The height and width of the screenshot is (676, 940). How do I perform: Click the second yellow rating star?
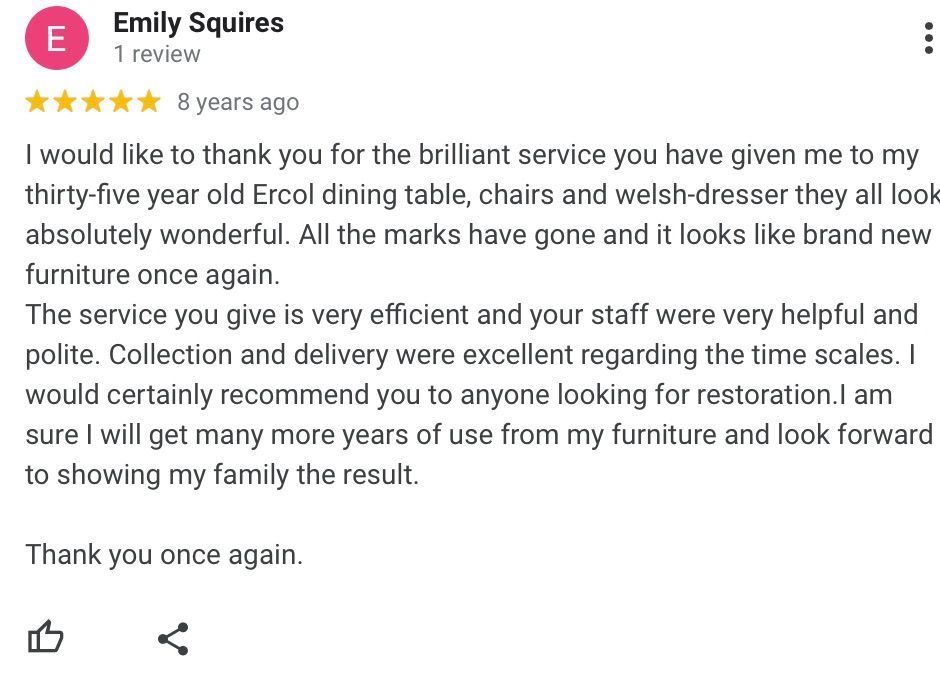65,102
